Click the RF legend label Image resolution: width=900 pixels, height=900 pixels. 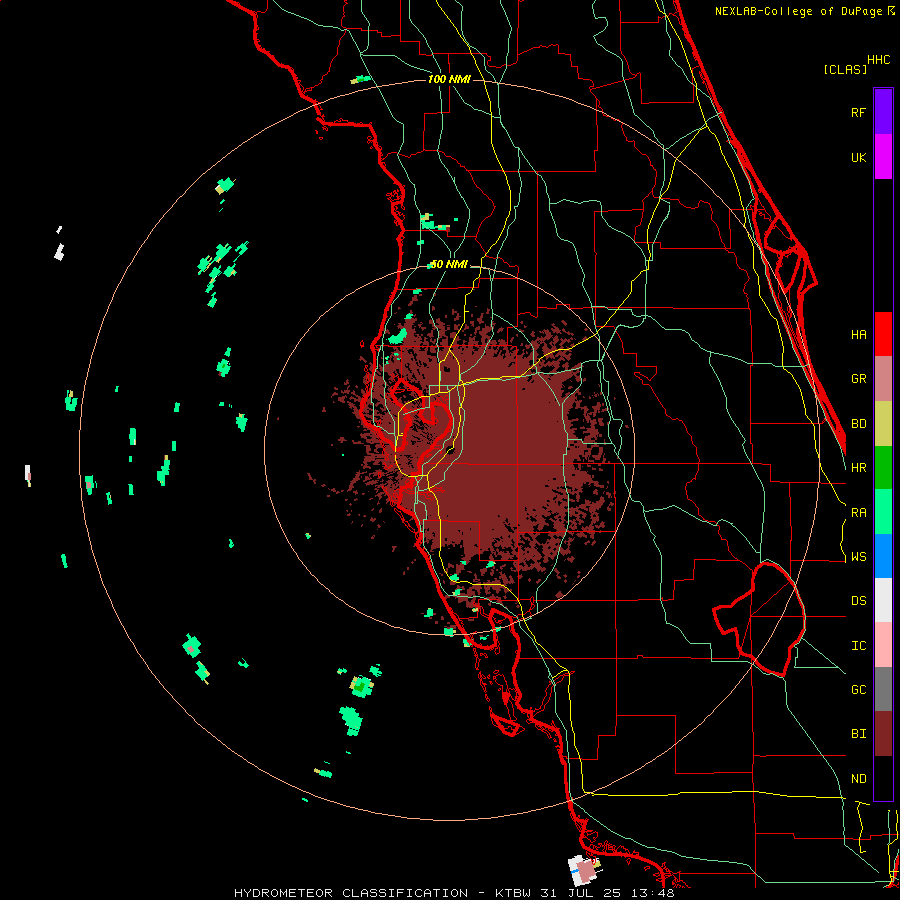point(858,112)
